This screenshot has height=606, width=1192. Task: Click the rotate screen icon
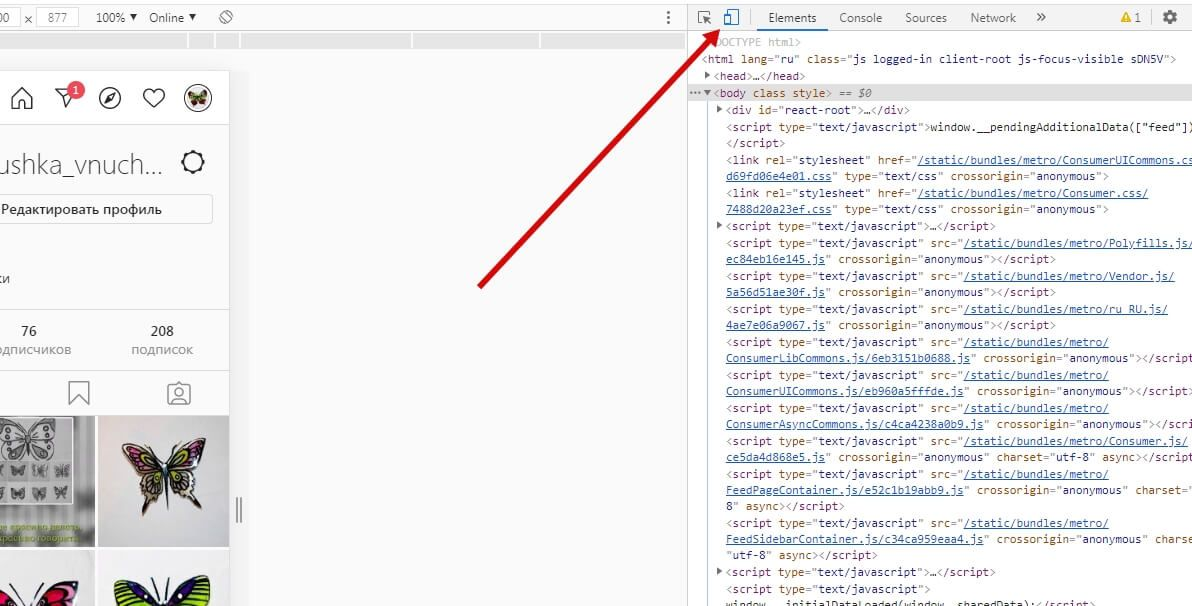click(x=226, y=17)
